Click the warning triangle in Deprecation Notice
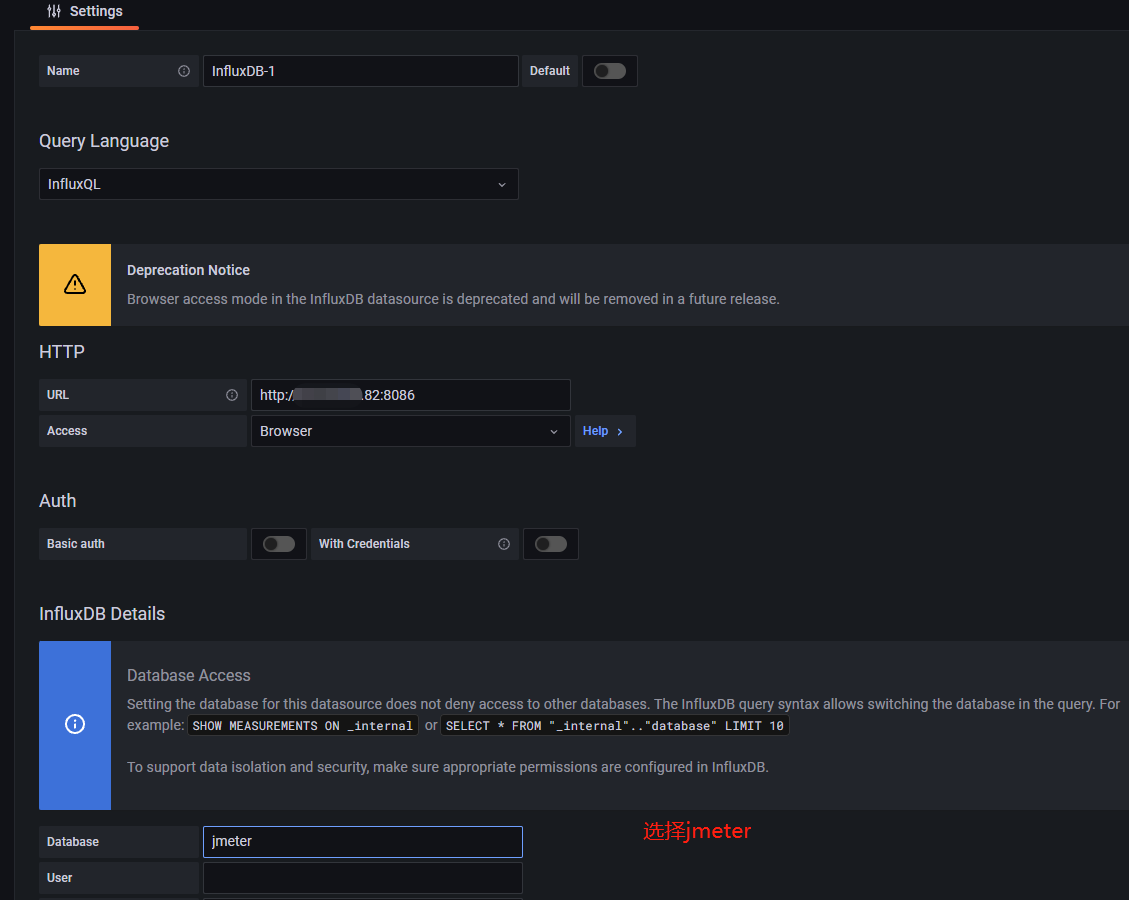1129x900 pixels. pyautogui.click(x=75, y=285)
